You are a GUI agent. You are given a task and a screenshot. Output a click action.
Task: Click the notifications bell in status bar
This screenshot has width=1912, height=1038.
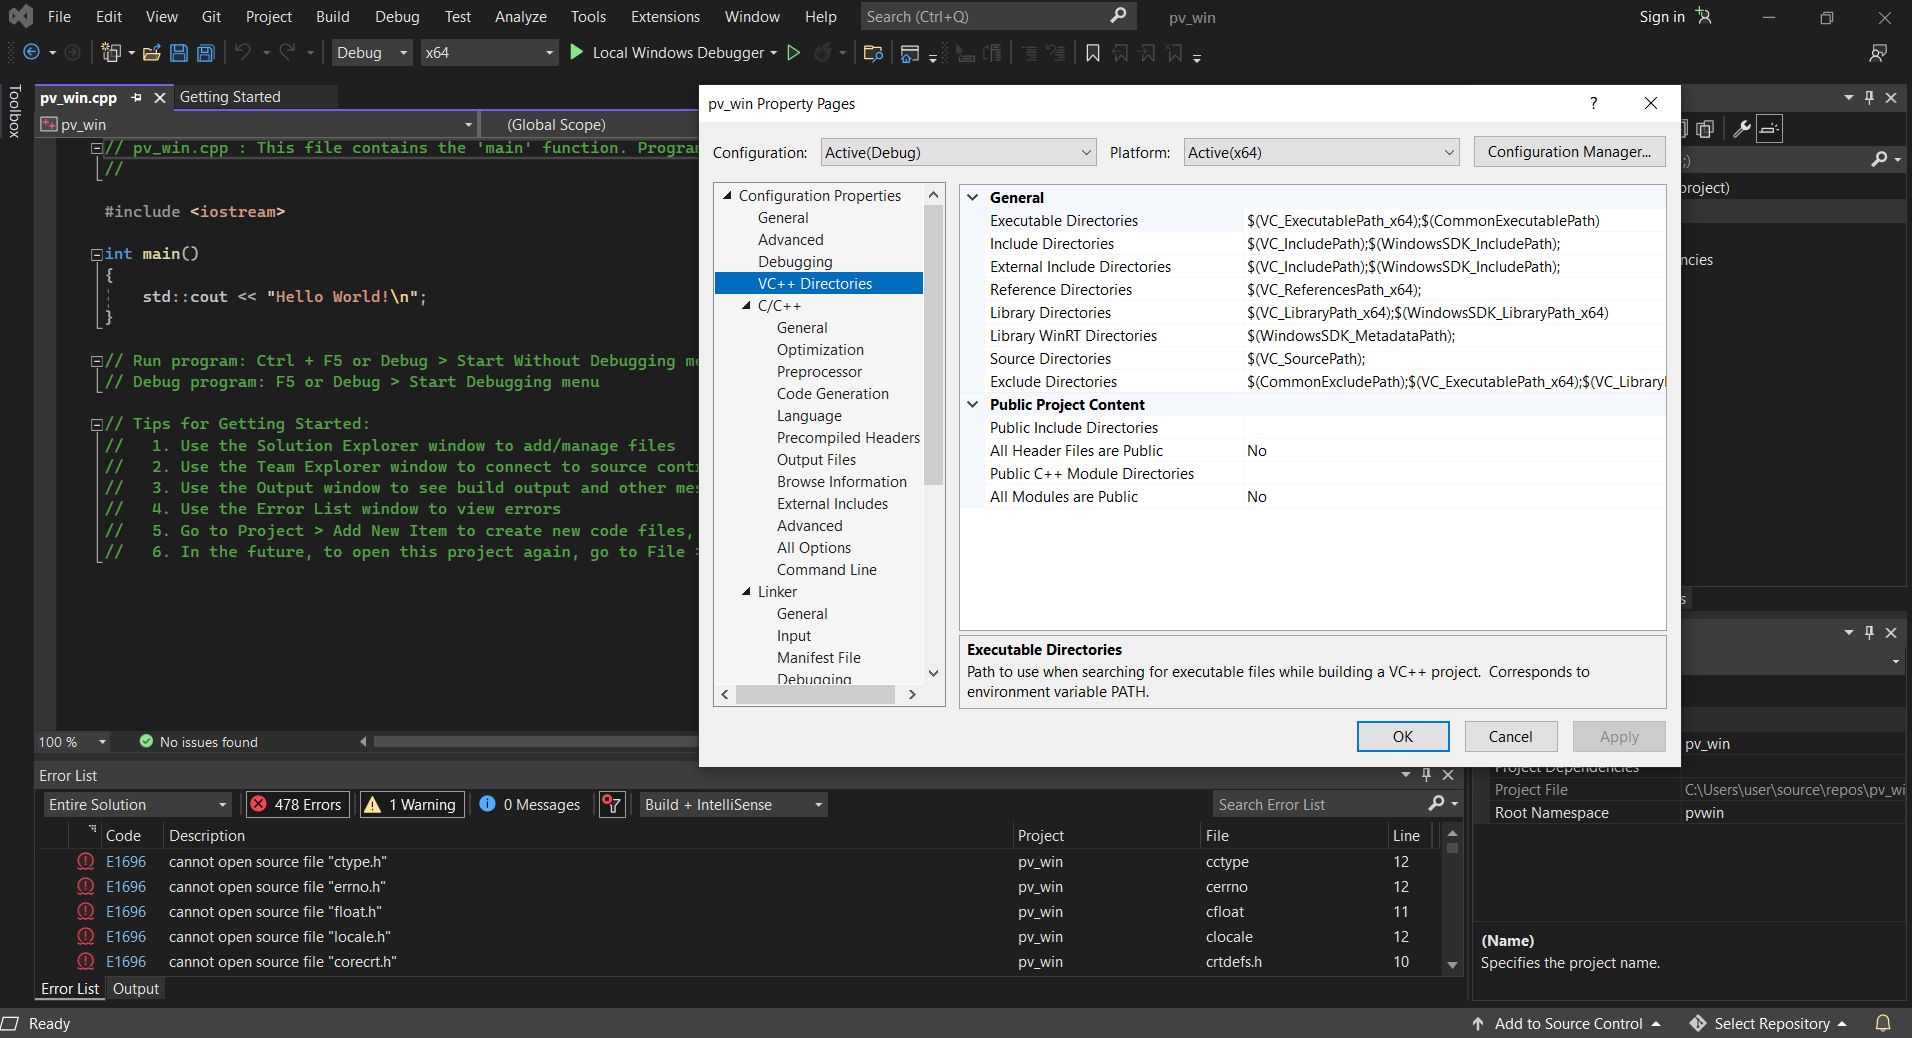coord(1883,1023)
